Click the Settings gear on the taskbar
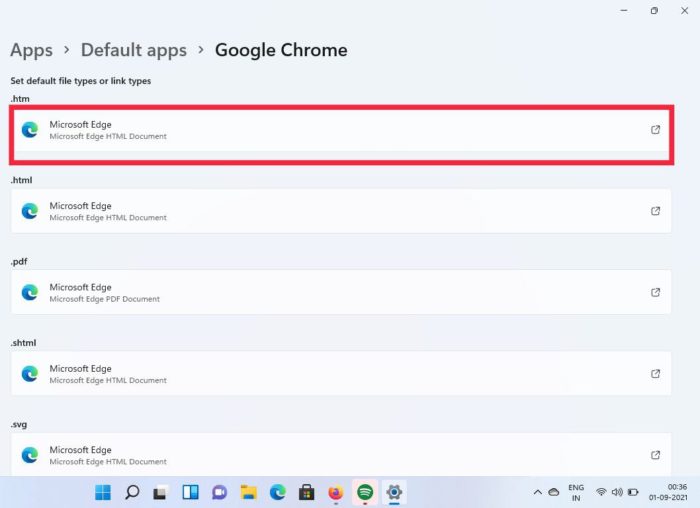This screenshot has width=700, height=508. 394,492
